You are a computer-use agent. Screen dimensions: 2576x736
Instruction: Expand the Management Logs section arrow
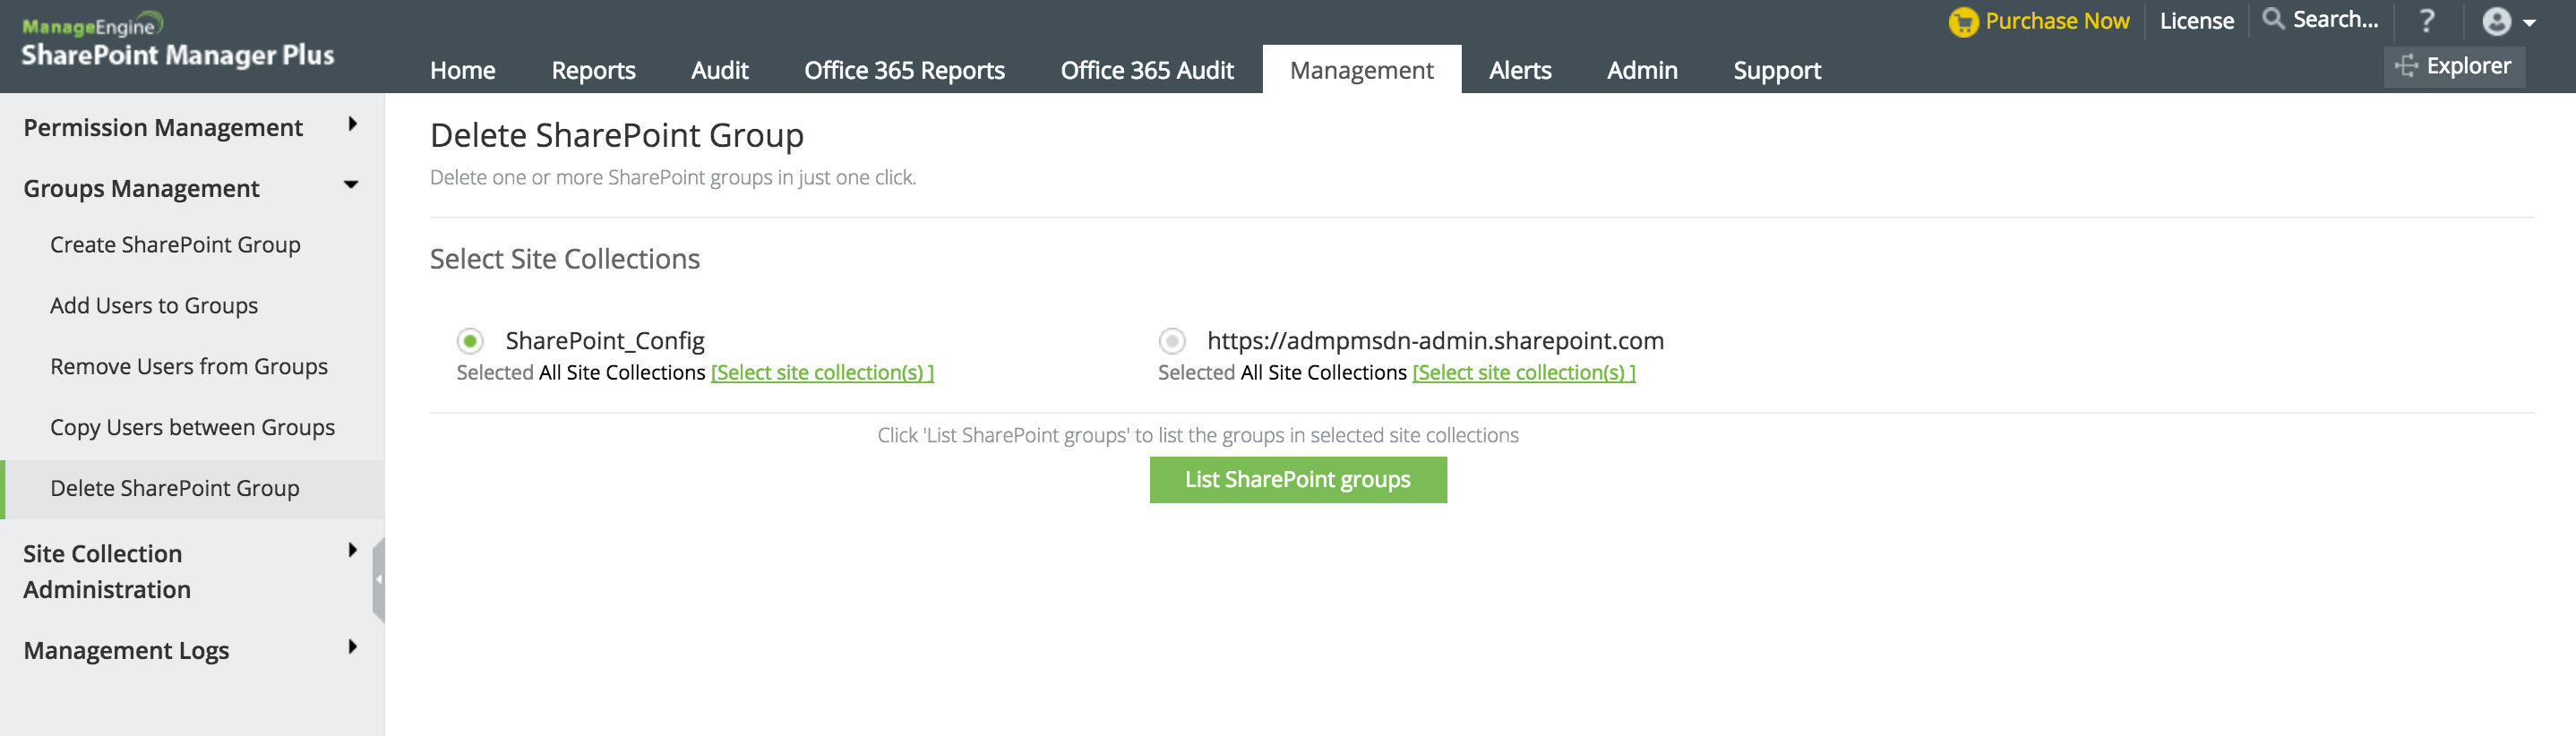(352, 647)
